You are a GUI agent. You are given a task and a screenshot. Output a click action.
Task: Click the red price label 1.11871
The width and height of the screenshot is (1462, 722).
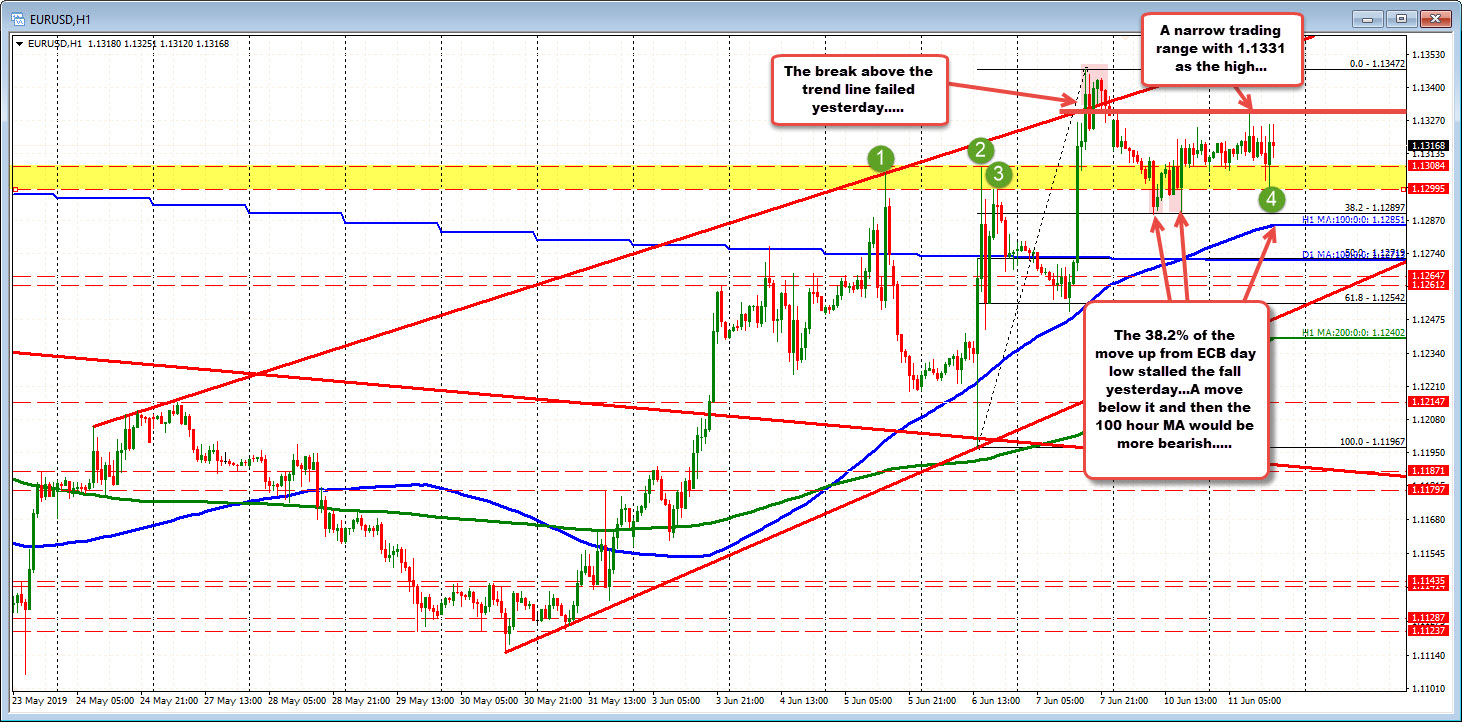[x=1427, y=470]
